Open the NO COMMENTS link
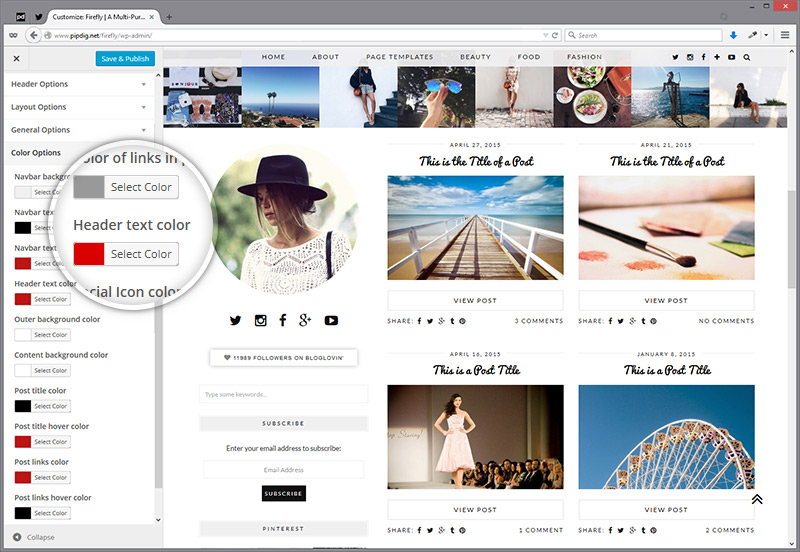Image resolution: width=800 pixels, height=552 pixels. (x=726, y=321)
